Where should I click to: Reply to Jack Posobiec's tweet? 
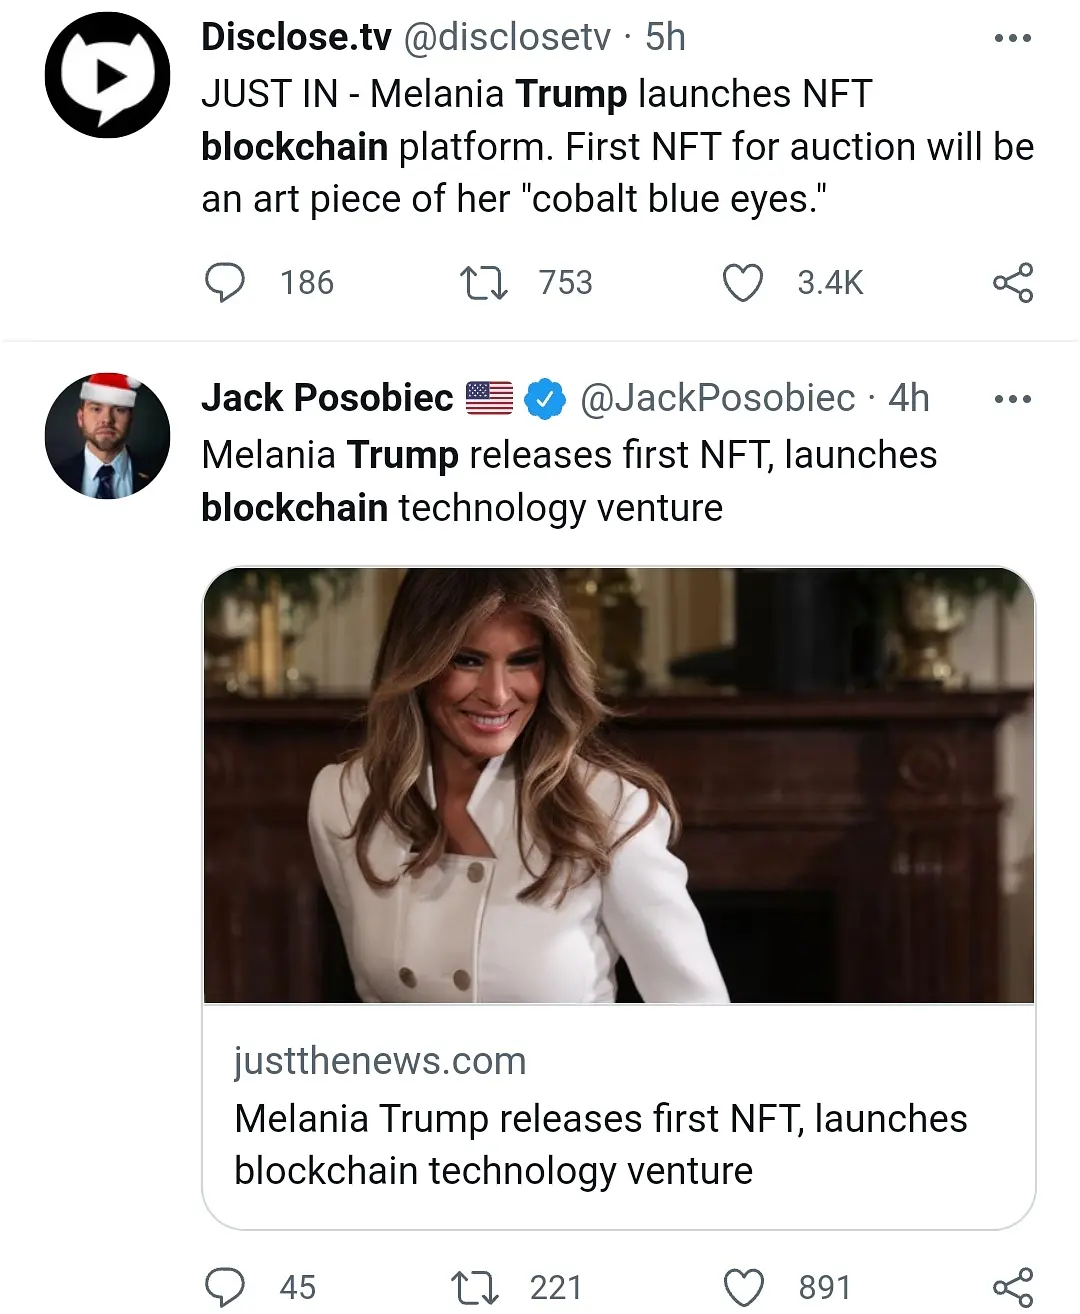(225, 1287)
